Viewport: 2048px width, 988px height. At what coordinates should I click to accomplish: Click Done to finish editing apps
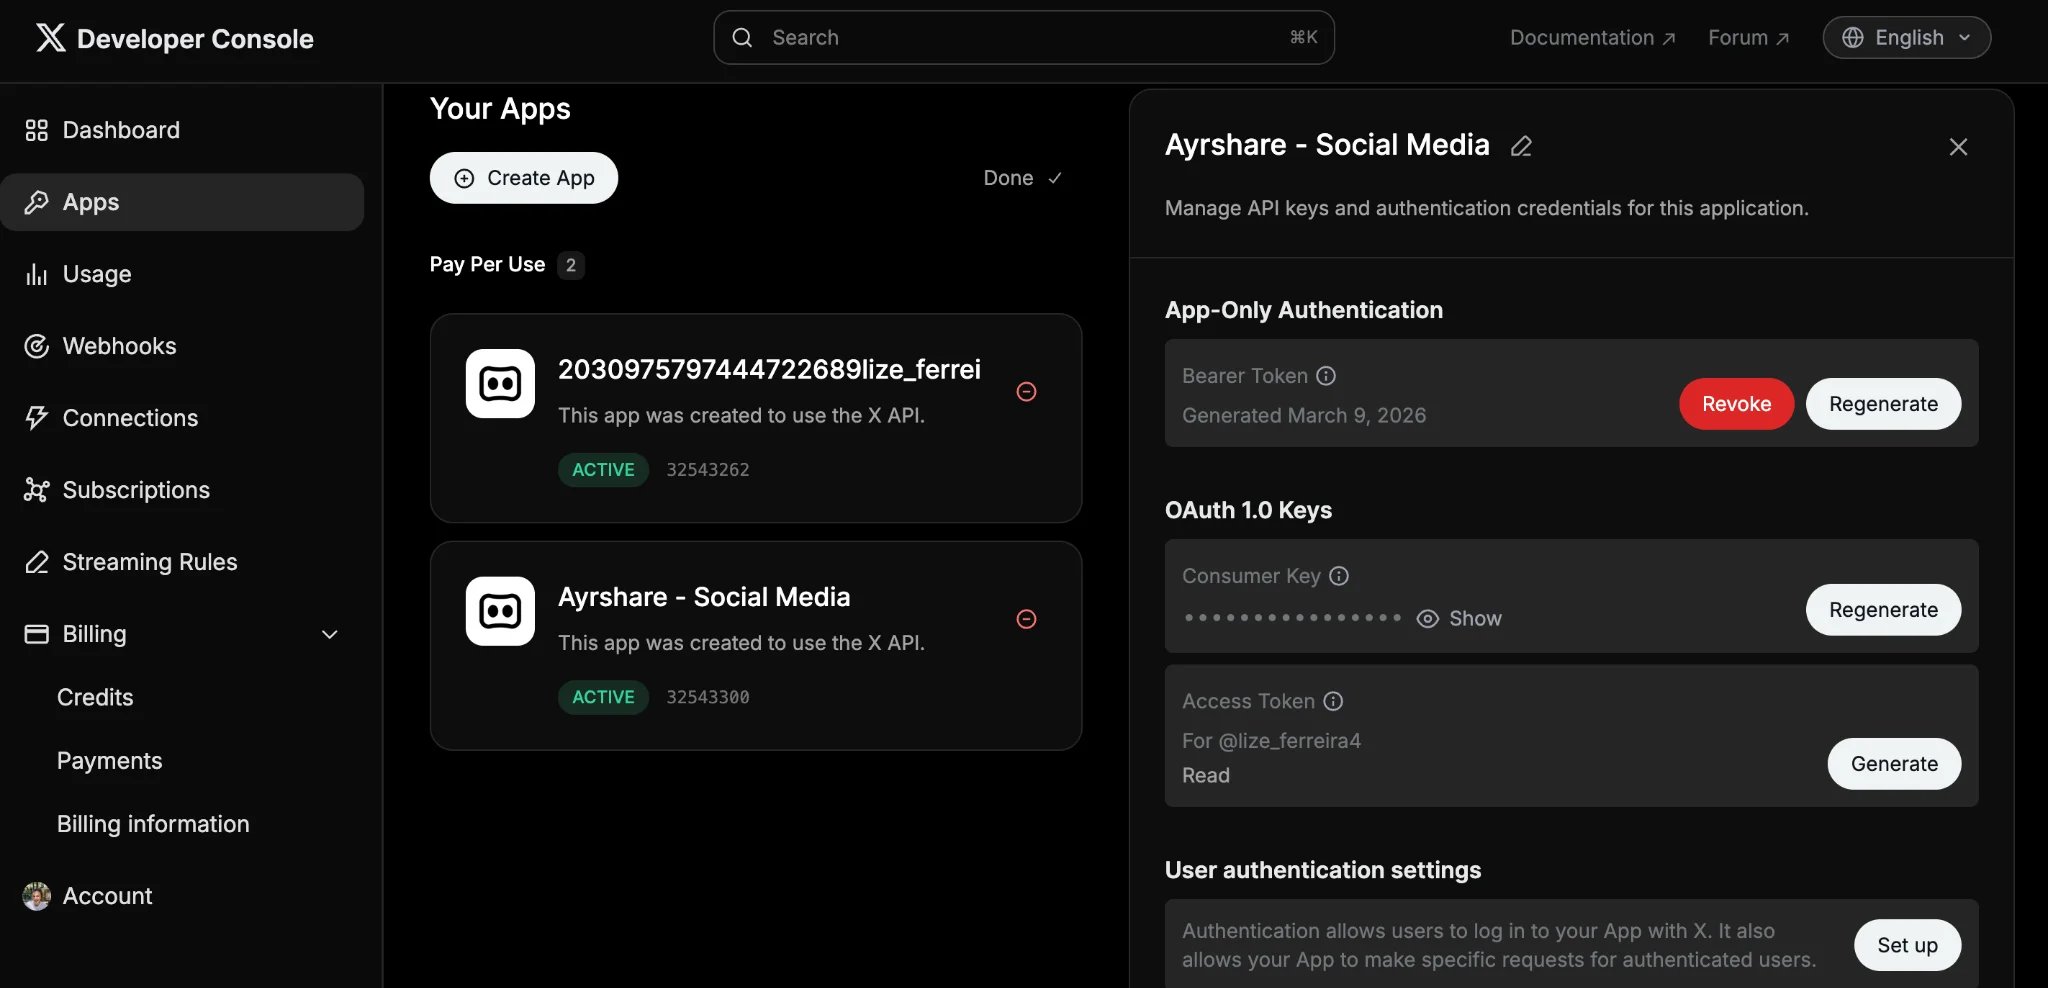point(1022,178)
